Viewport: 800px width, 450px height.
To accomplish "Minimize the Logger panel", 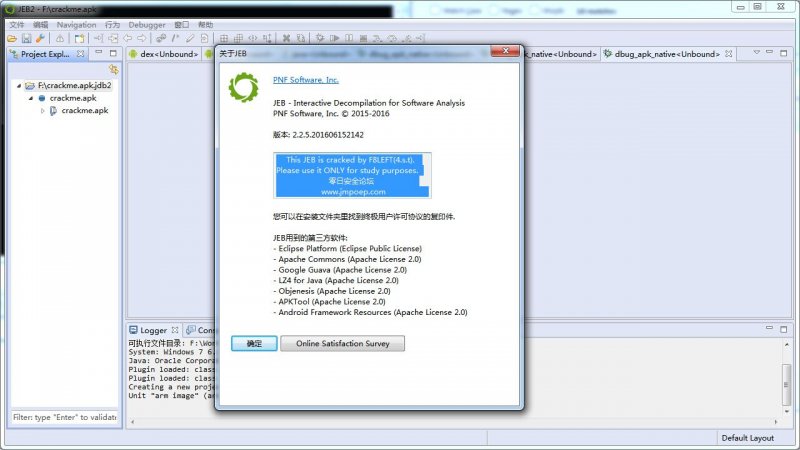I will point(769,328).
